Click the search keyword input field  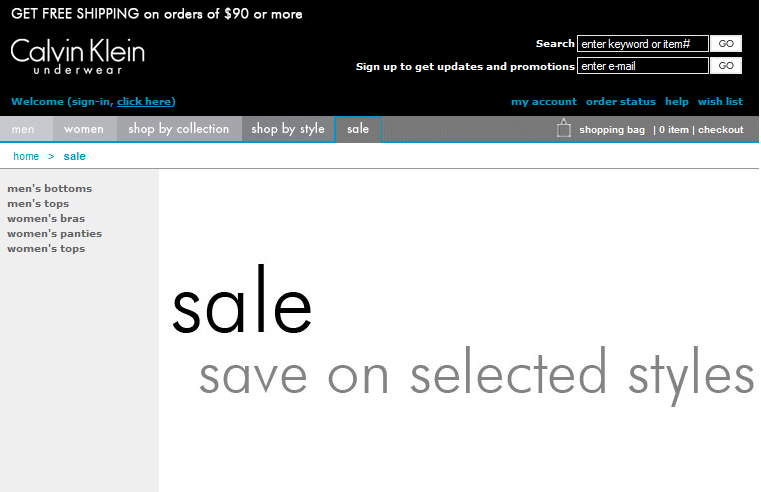(x=643, y=44)
